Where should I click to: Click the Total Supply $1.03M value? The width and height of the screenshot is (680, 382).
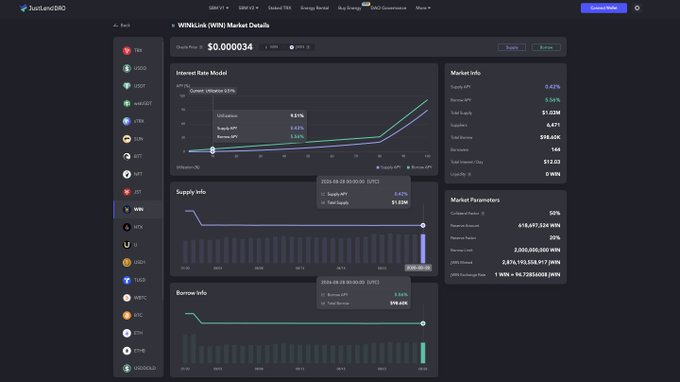[x=551, y=113]
